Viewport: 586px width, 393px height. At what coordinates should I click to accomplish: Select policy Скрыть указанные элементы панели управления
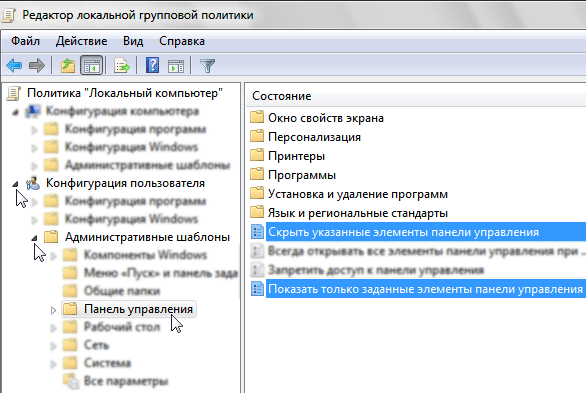tap(426, 232)
